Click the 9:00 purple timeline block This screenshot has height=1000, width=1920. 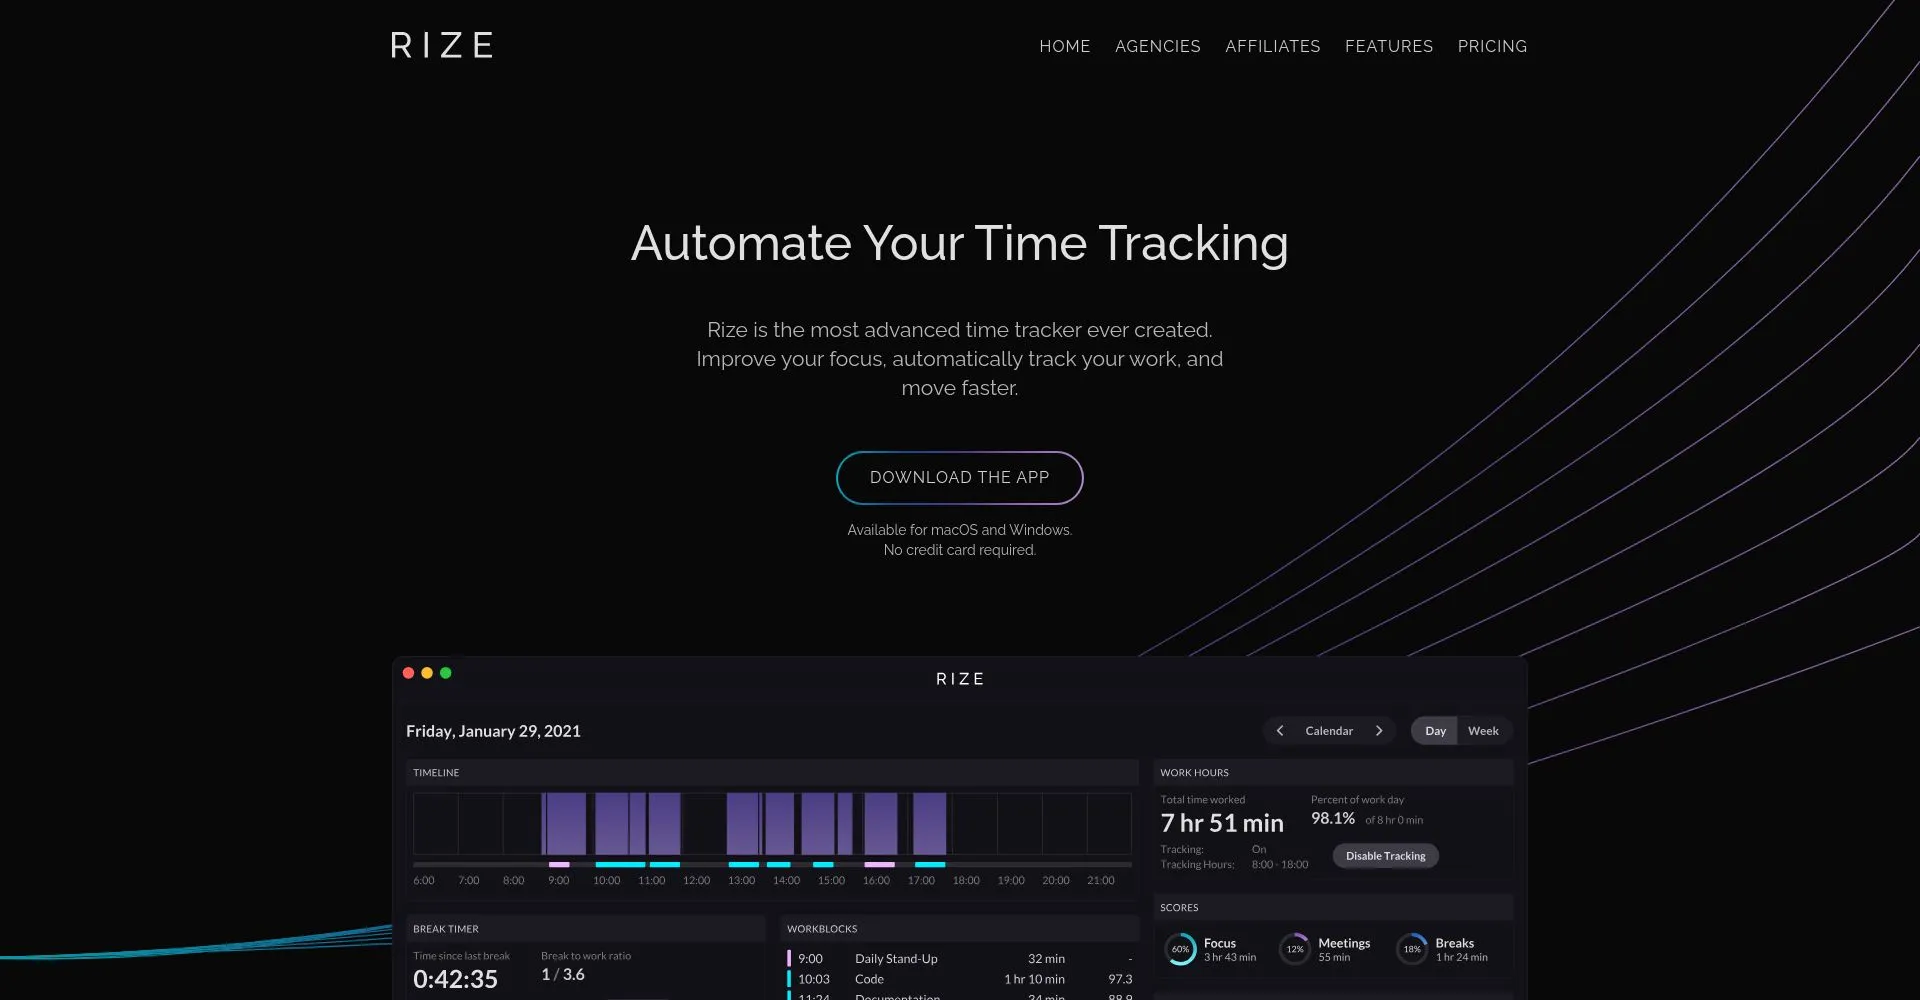[x=564, y=824]
